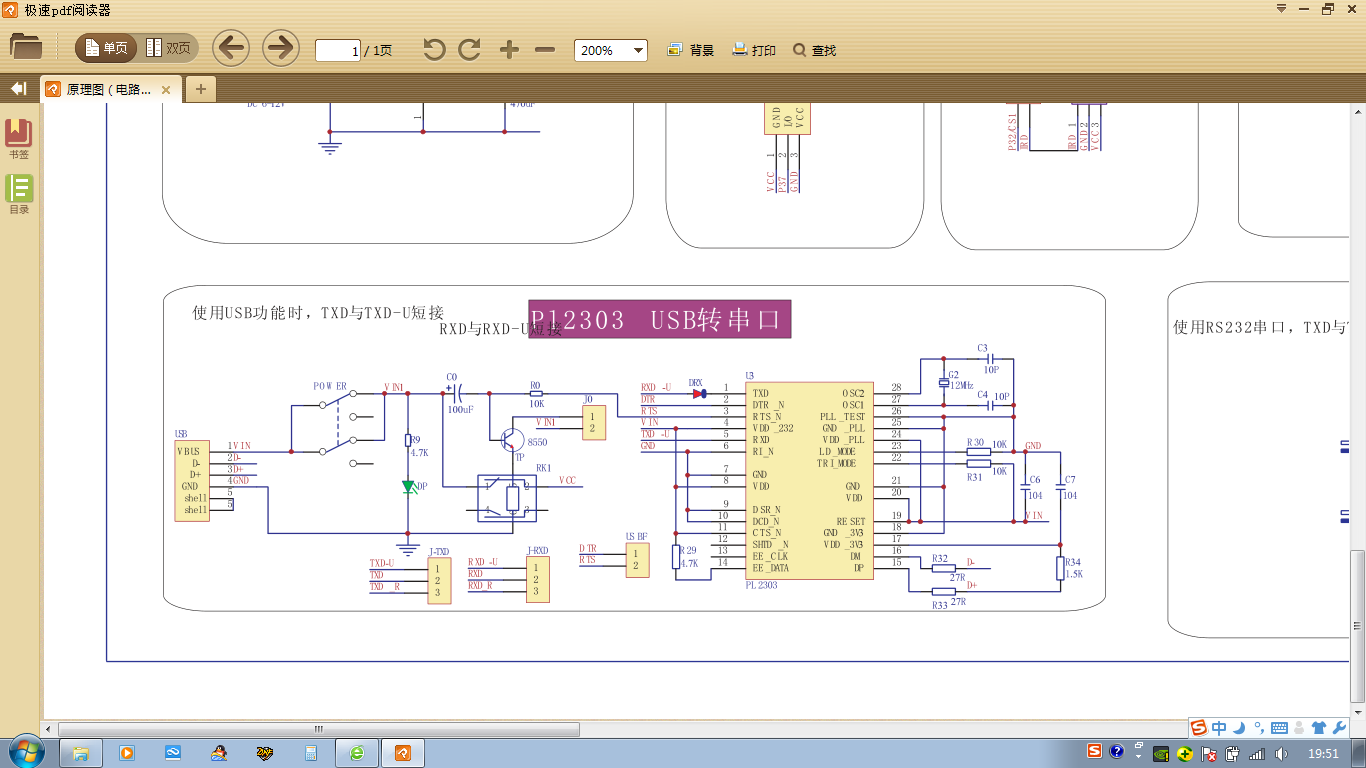Viewport: 1366px width, 768px height.
Task: Click the 12MHz crystal label
Action: [961, 384]
